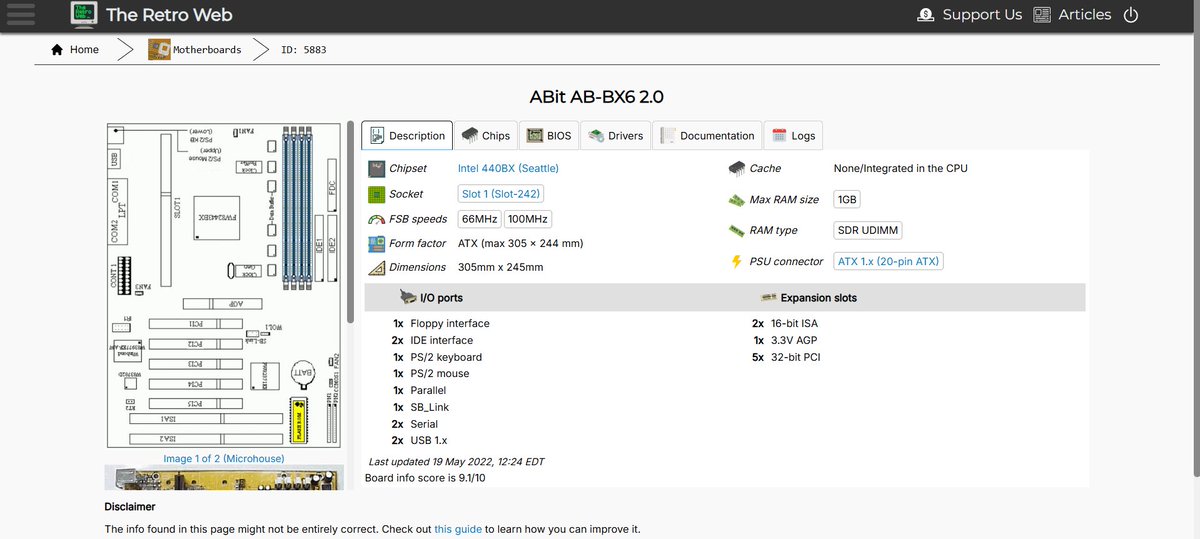Click the ID: 5883 breadcrumb text
The image size is (1200, 539).
(x=303, y=49)
